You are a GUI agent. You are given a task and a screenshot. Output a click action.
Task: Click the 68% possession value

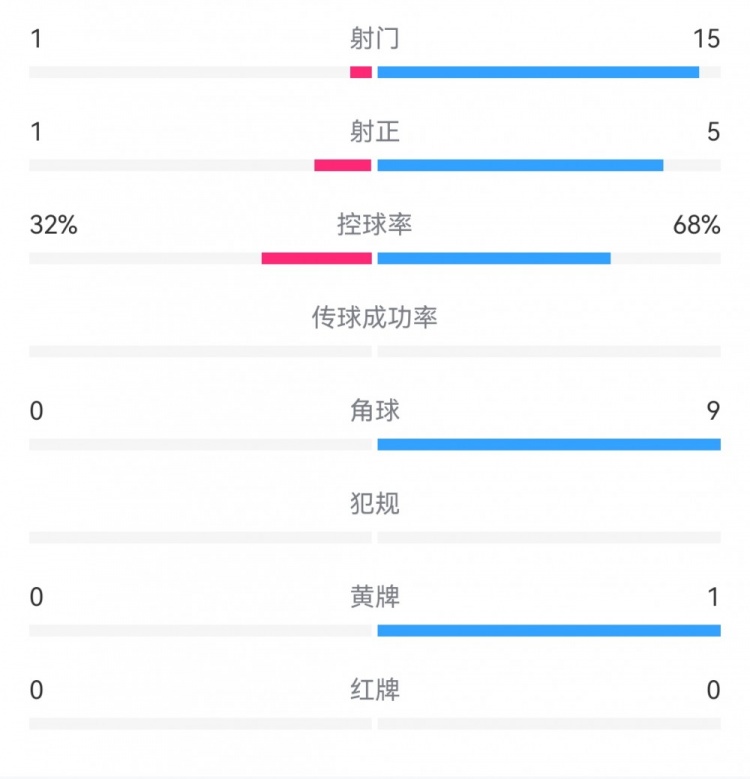[697, 225]
